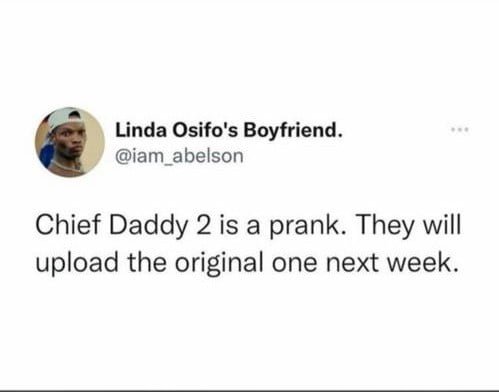Click display name Linda Osifo's Boyfriend
499x392 pixels.
pos(229,130)
